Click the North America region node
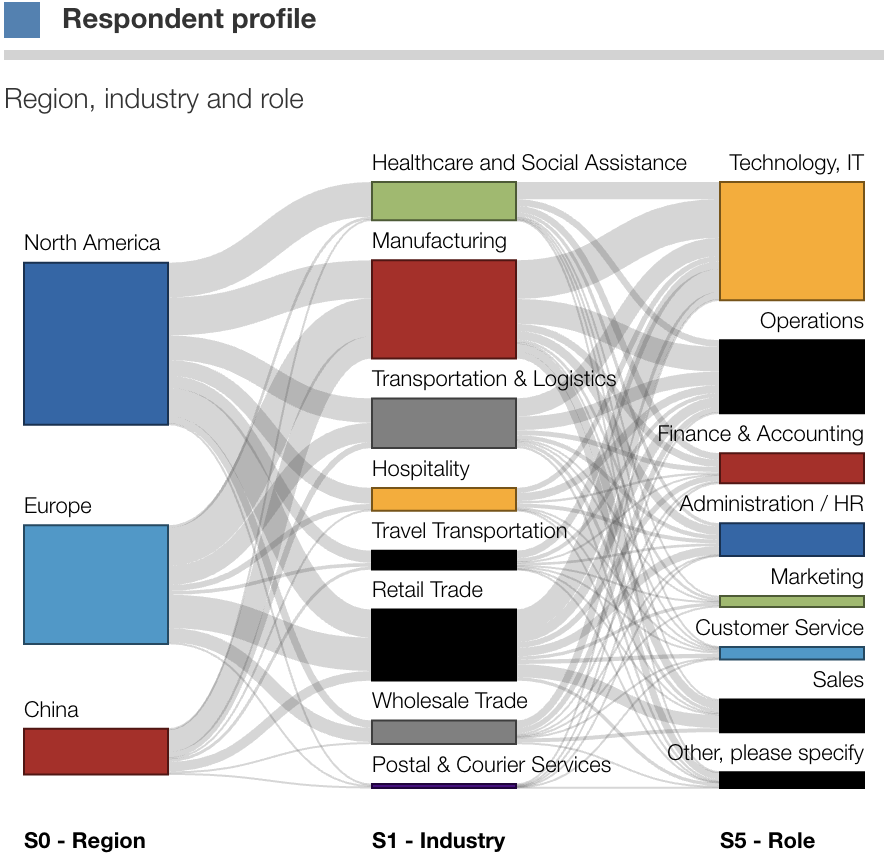The height and width of the screenshot is (866, 888). point(96,343)
